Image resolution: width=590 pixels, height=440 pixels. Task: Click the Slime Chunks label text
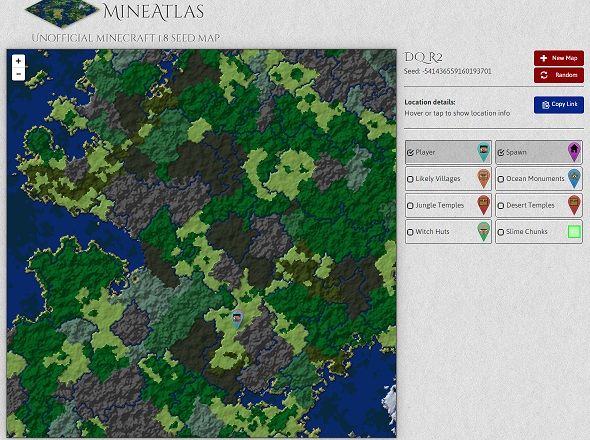coord(526,232)
